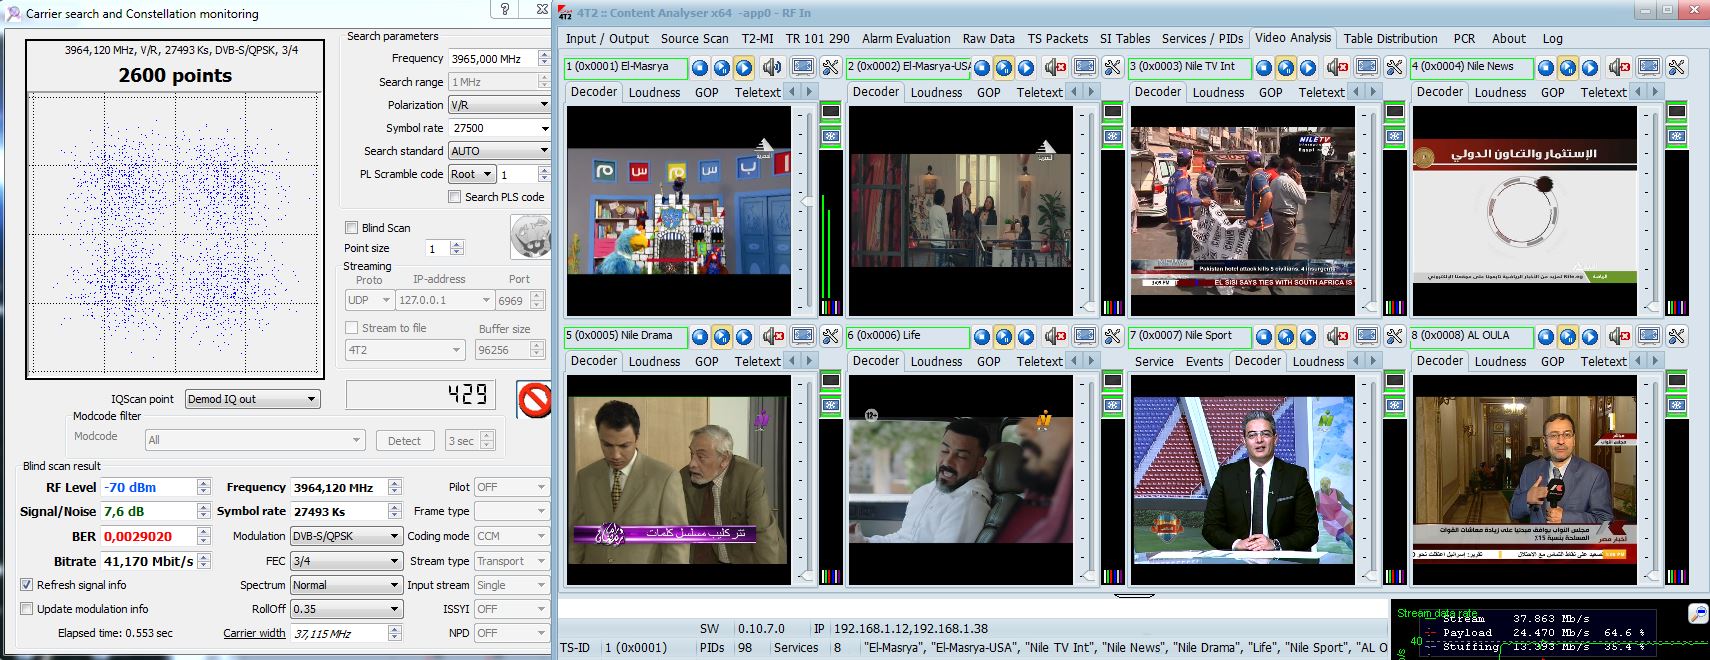Toggle the Stream to file checkbox
Screen dimensions: 1710x660
(x=351, y=328)
